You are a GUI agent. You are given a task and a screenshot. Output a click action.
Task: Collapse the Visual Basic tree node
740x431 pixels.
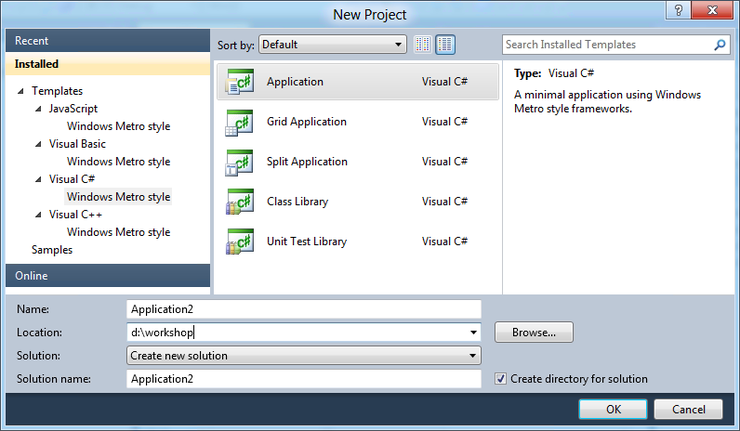pos(38,144)
